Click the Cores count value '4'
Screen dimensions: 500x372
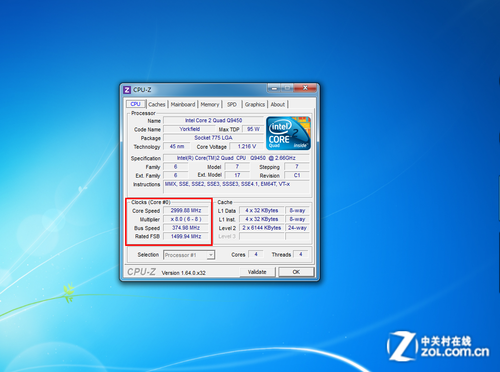coord(256,254)
